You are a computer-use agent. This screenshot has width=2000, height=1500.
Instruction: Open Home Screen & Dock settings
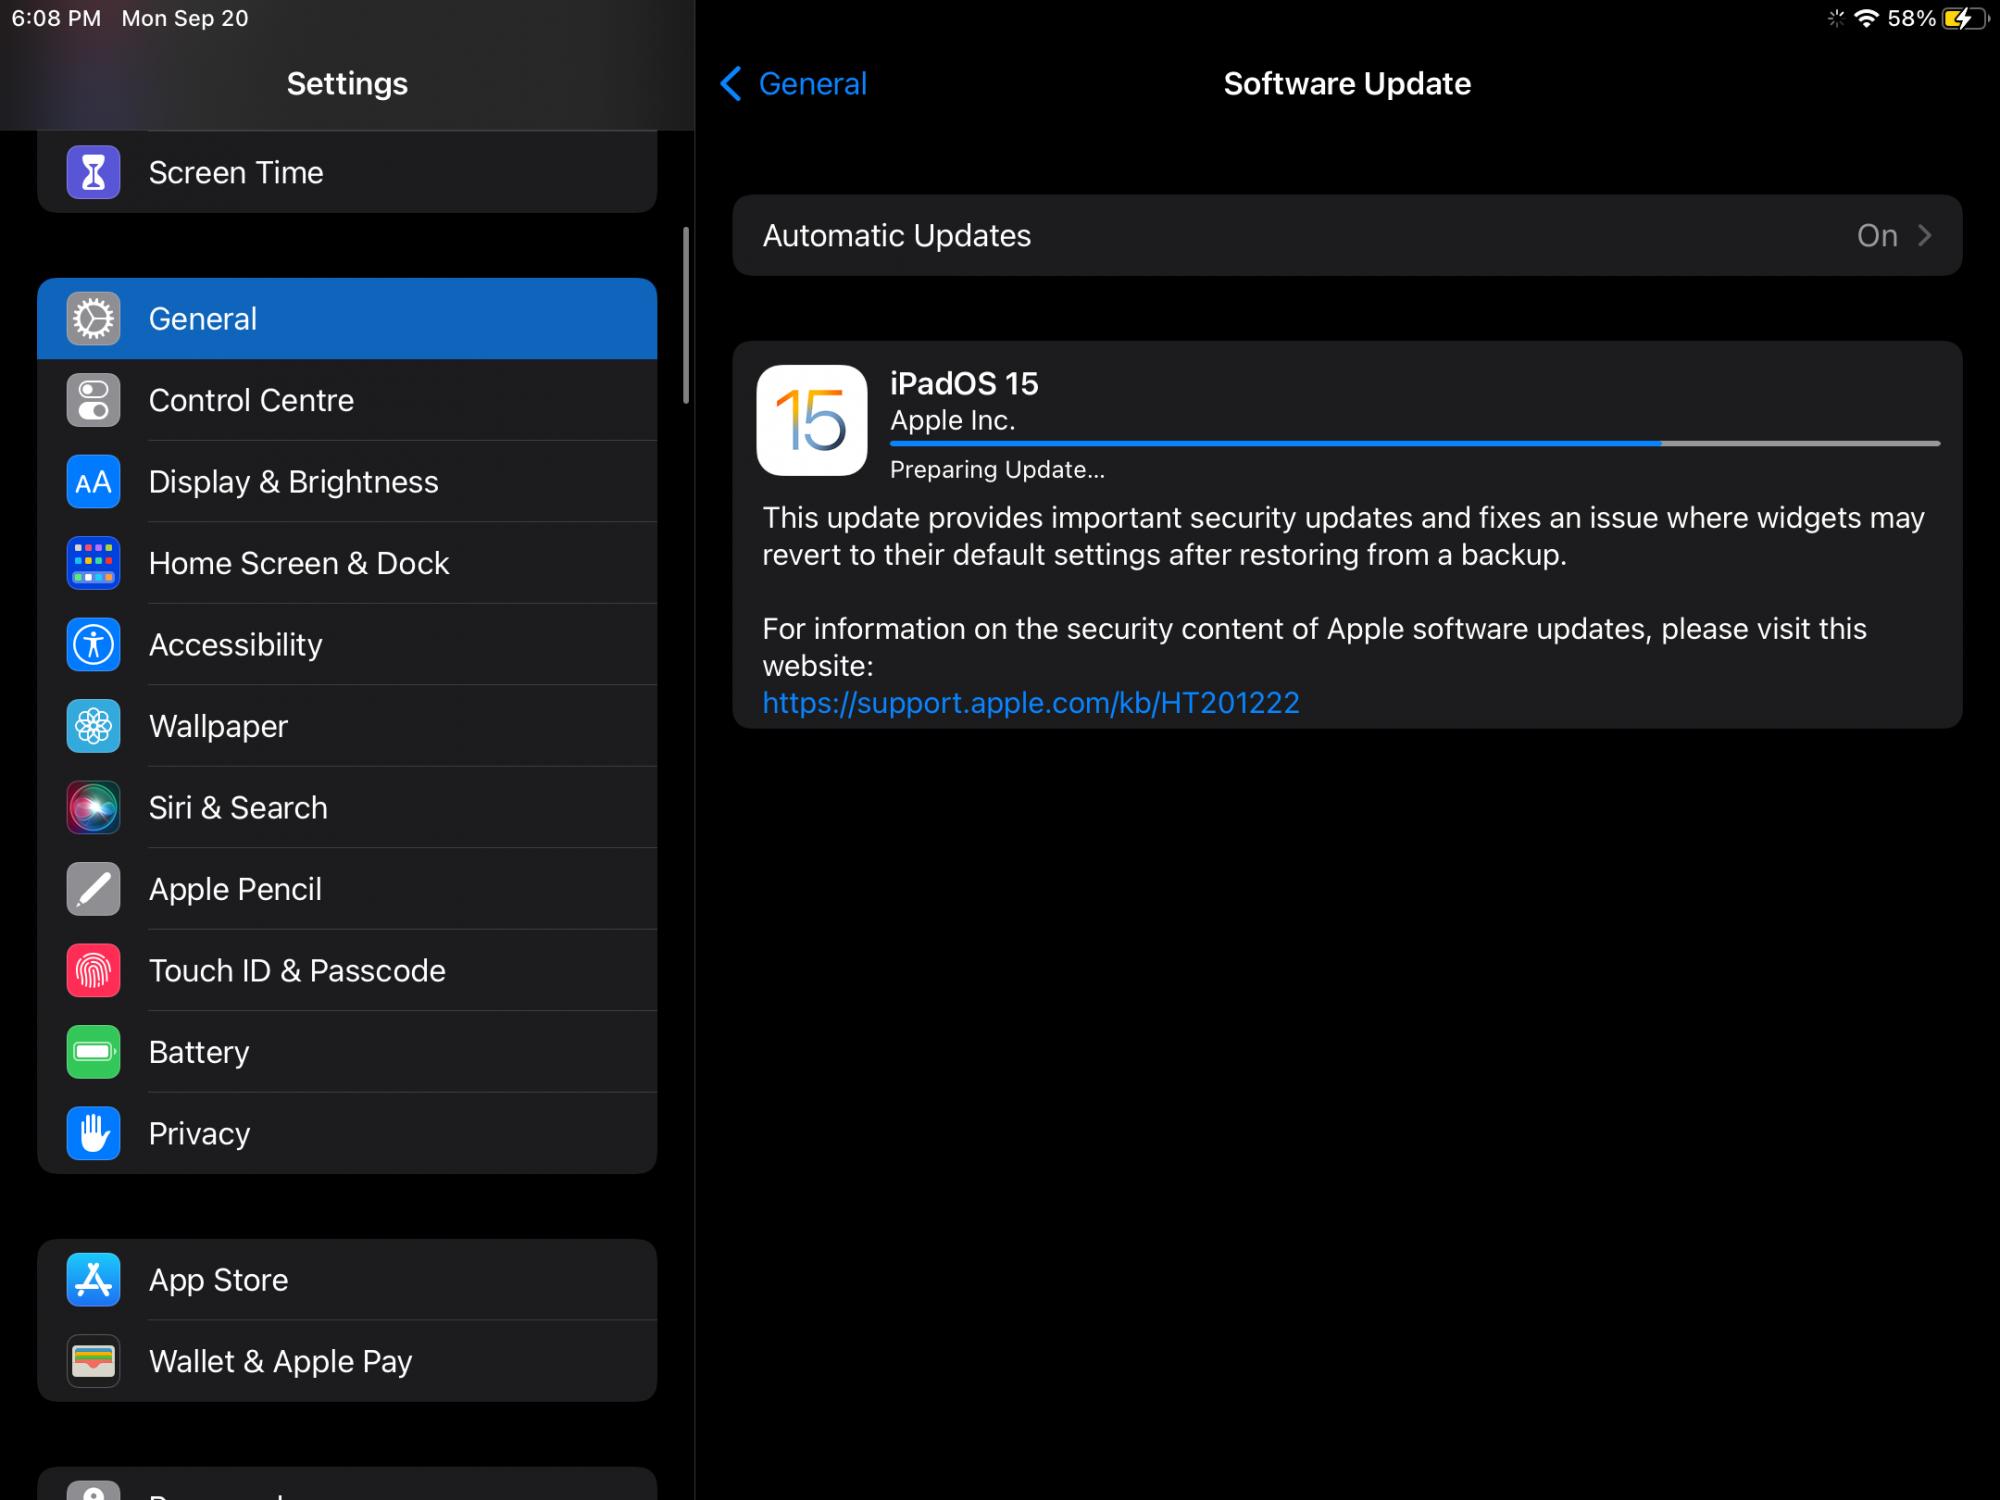(x=347, y=563)
